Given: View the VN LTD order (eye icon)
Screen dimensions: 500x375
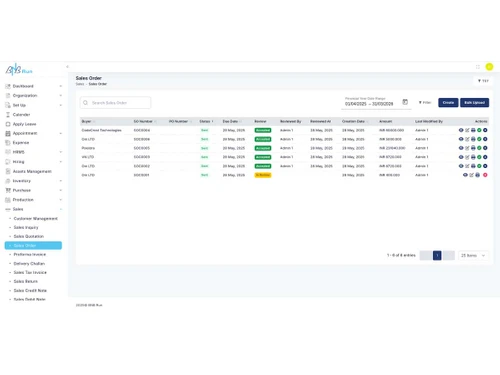Looking at the screenshot, I should click(461, 157).
